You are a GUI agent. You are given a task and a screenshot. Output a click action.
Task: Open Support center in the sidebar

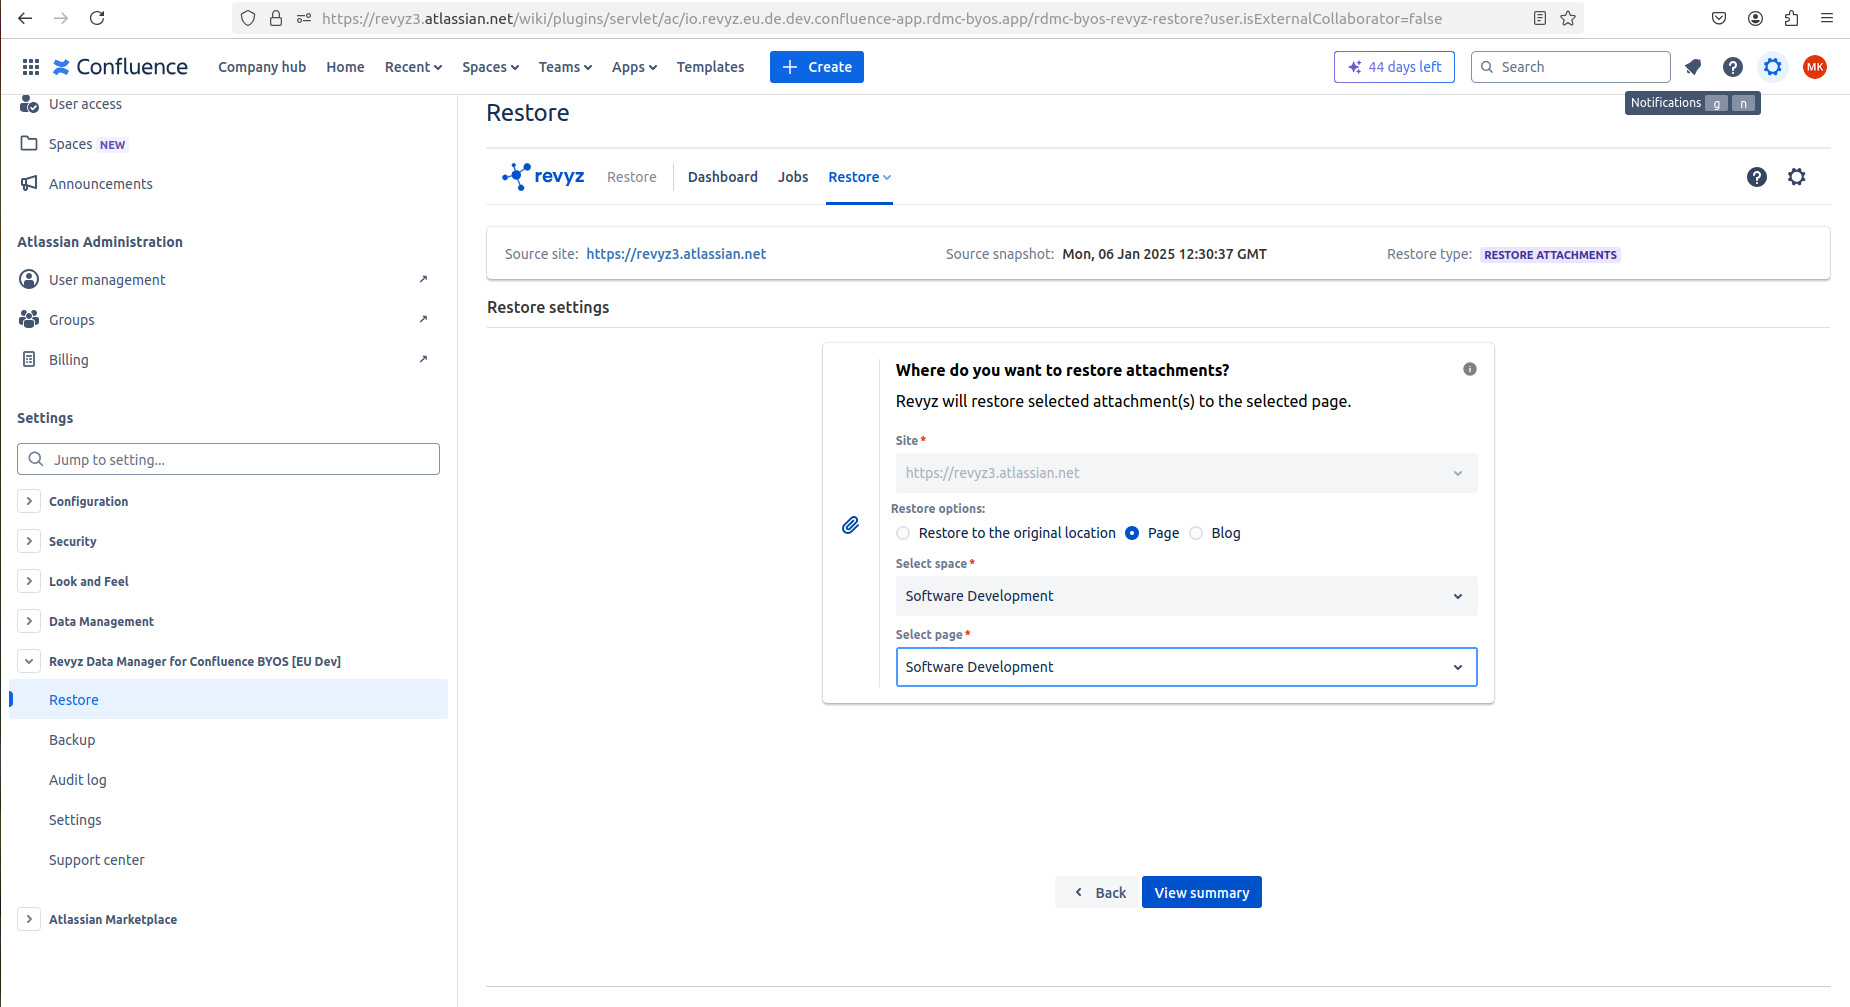coord(96,860)
